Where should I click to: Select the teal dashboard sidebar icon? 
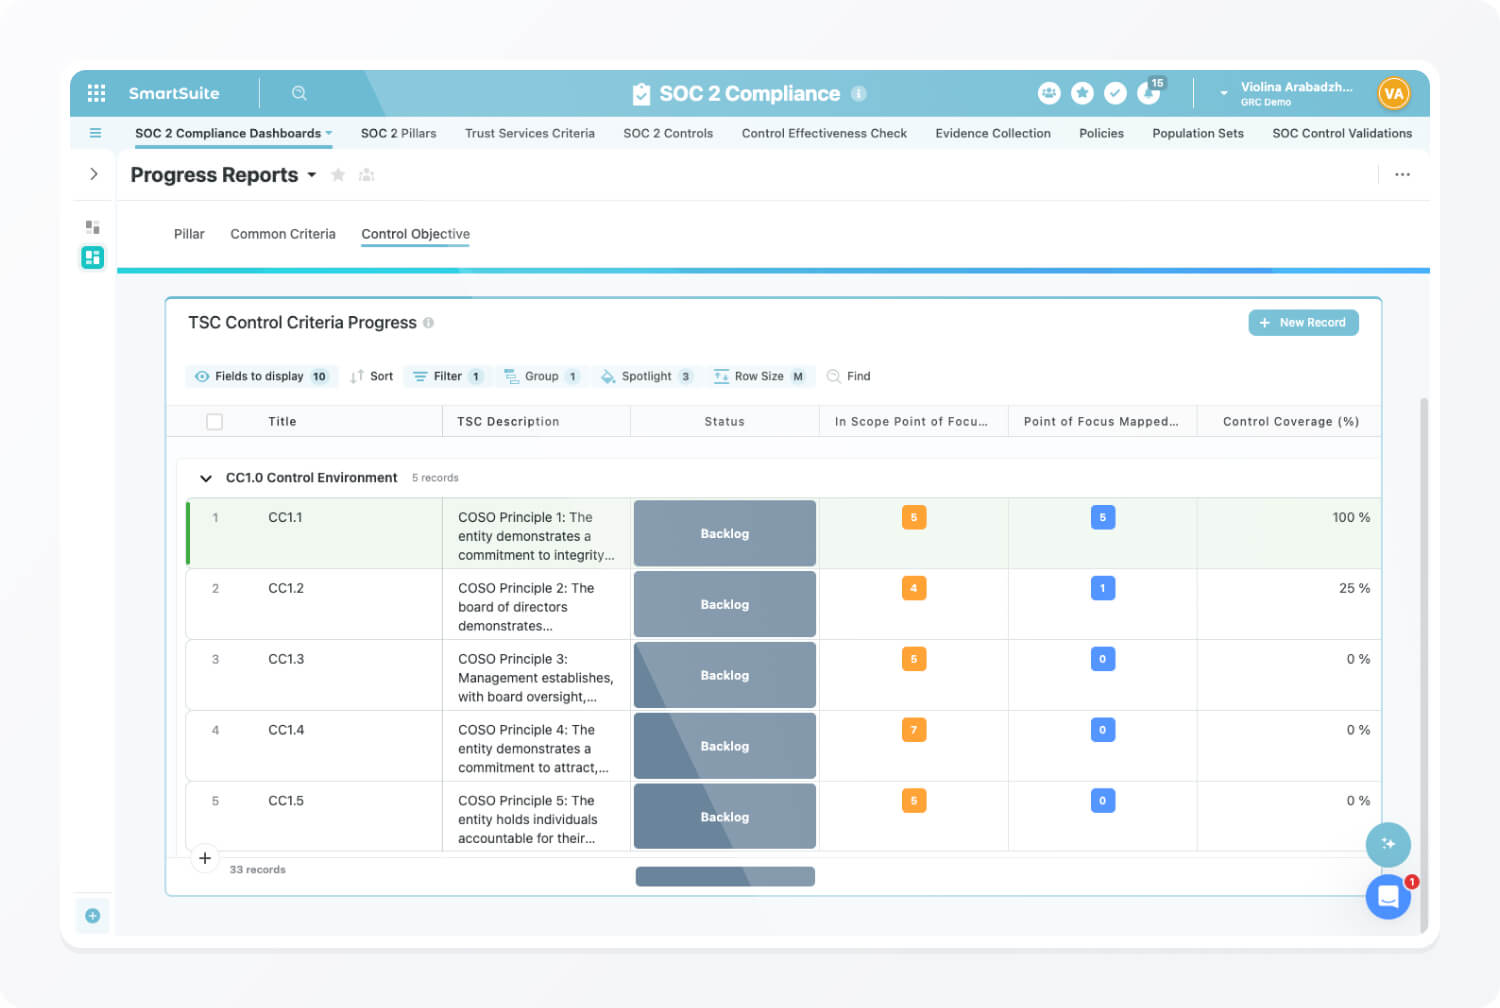(92, 257)
